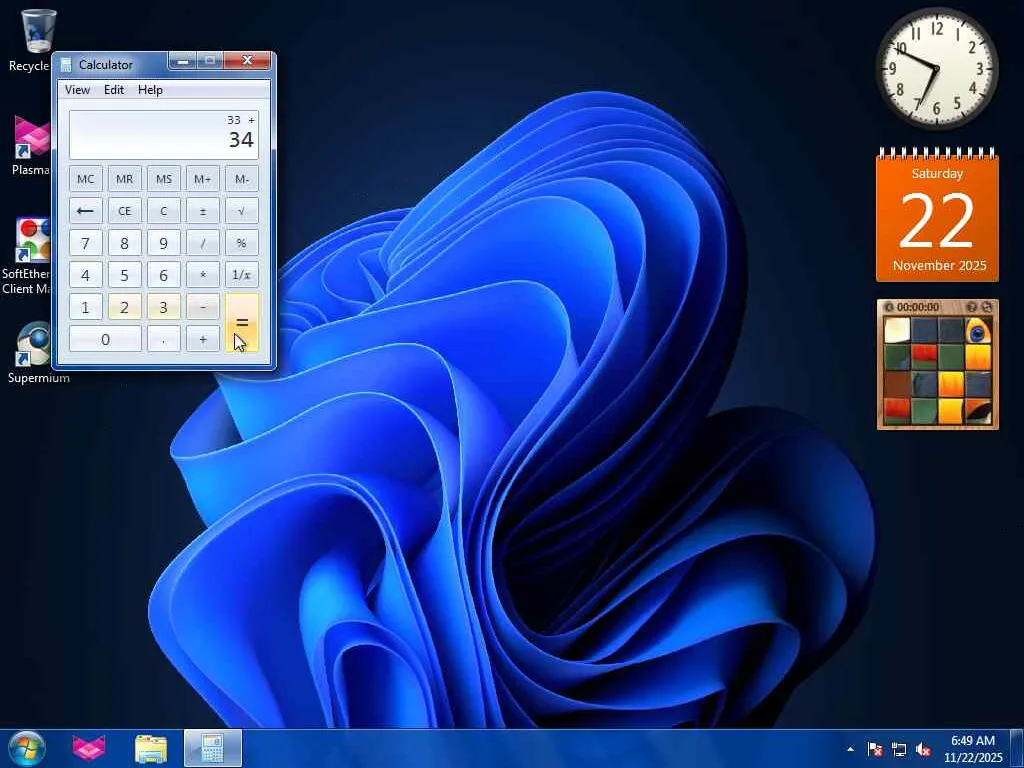Click the top-left puzzle tile
This screenshot has width=1024, height=768.
(897, 330)
